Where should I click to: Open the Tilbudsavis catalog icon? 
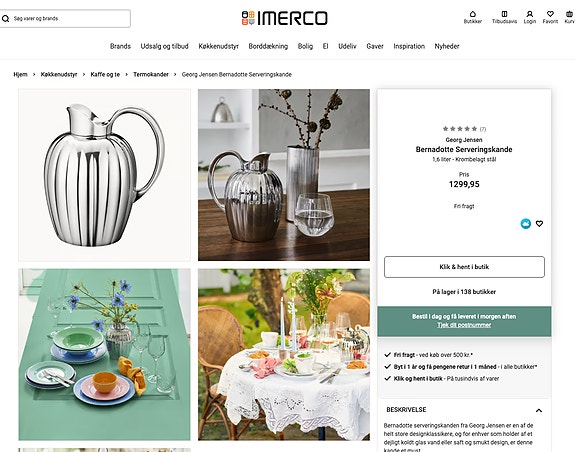(505, 14)
